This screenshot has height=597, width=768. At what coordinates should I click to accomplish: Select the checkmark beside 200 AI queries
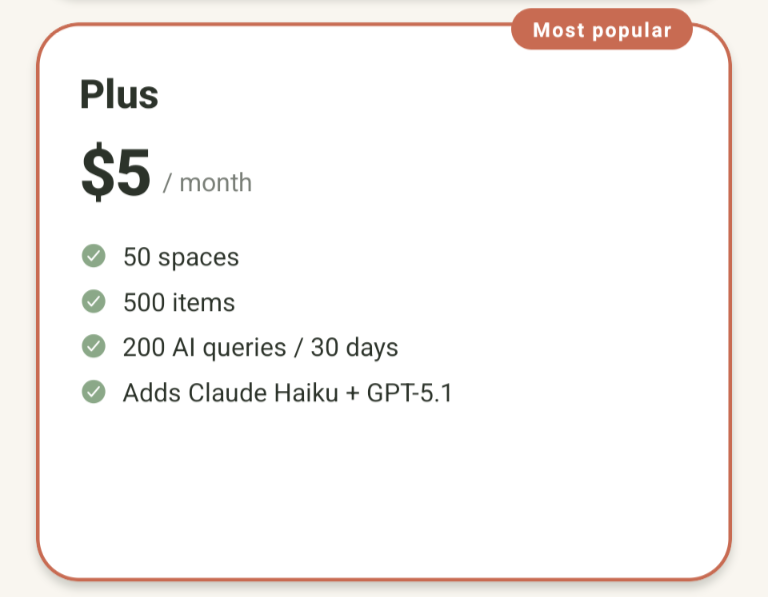(x=93, y=347)
